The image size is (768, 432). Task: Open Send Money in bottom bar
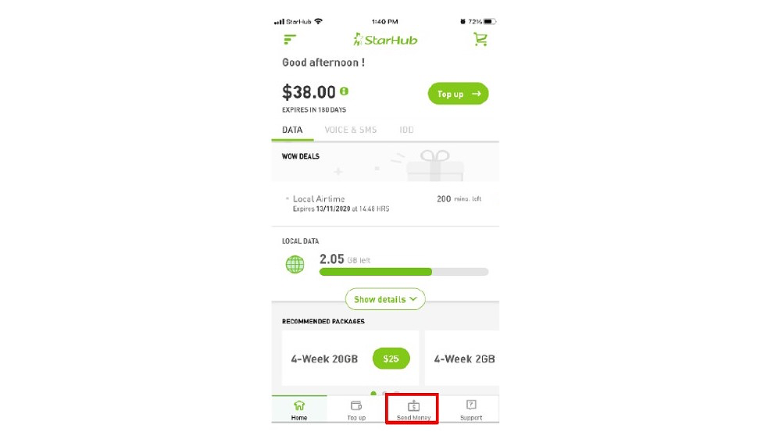click(413, 409)
